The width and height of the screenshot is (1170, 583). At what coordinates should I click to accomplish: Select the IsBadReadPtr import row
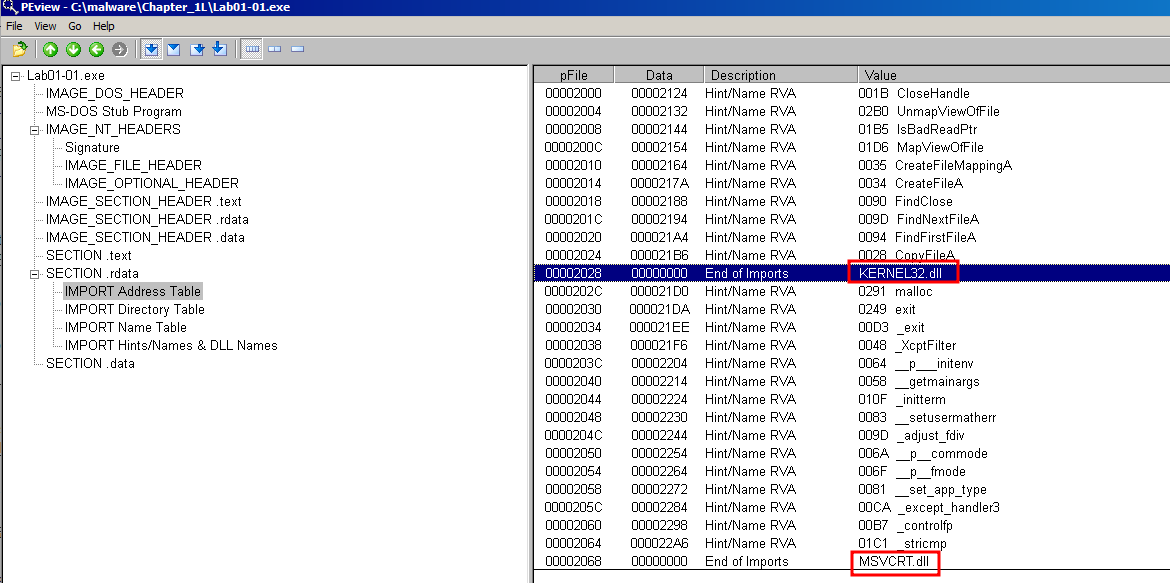click(852, 129)
